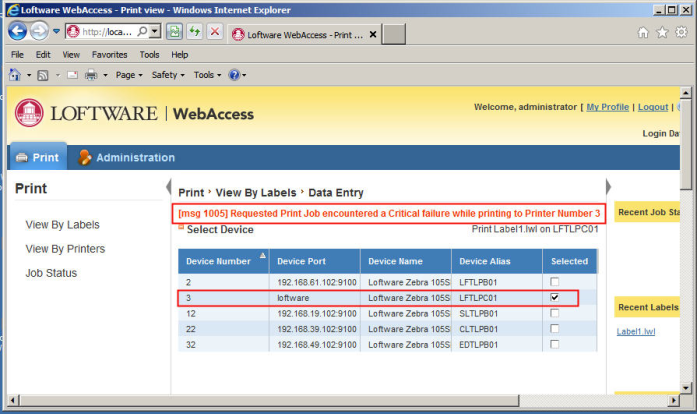The image size is (697, 414).
Task: Switch to the Administration tab
Action: (127, 157)
